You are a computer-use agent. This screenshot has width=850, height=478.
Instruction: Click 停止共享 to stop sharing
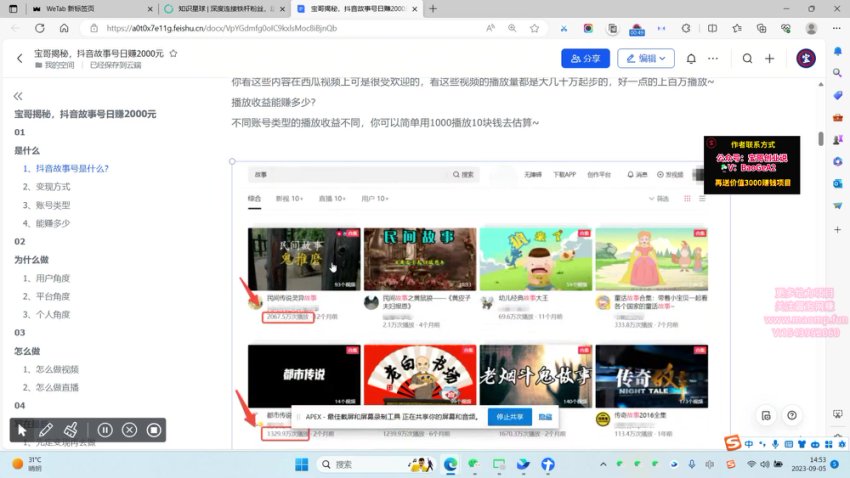(509, 416)
